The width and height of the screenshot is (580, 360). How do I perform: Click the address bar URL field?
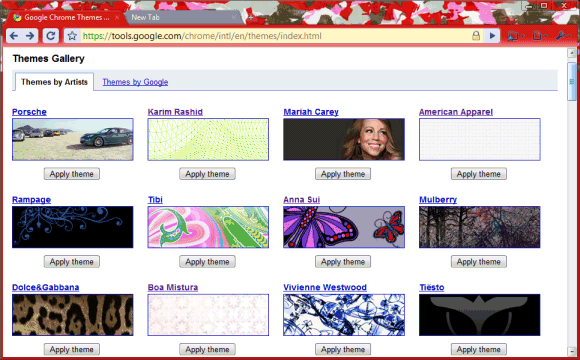pyautogui.click(x=274, y=36)
